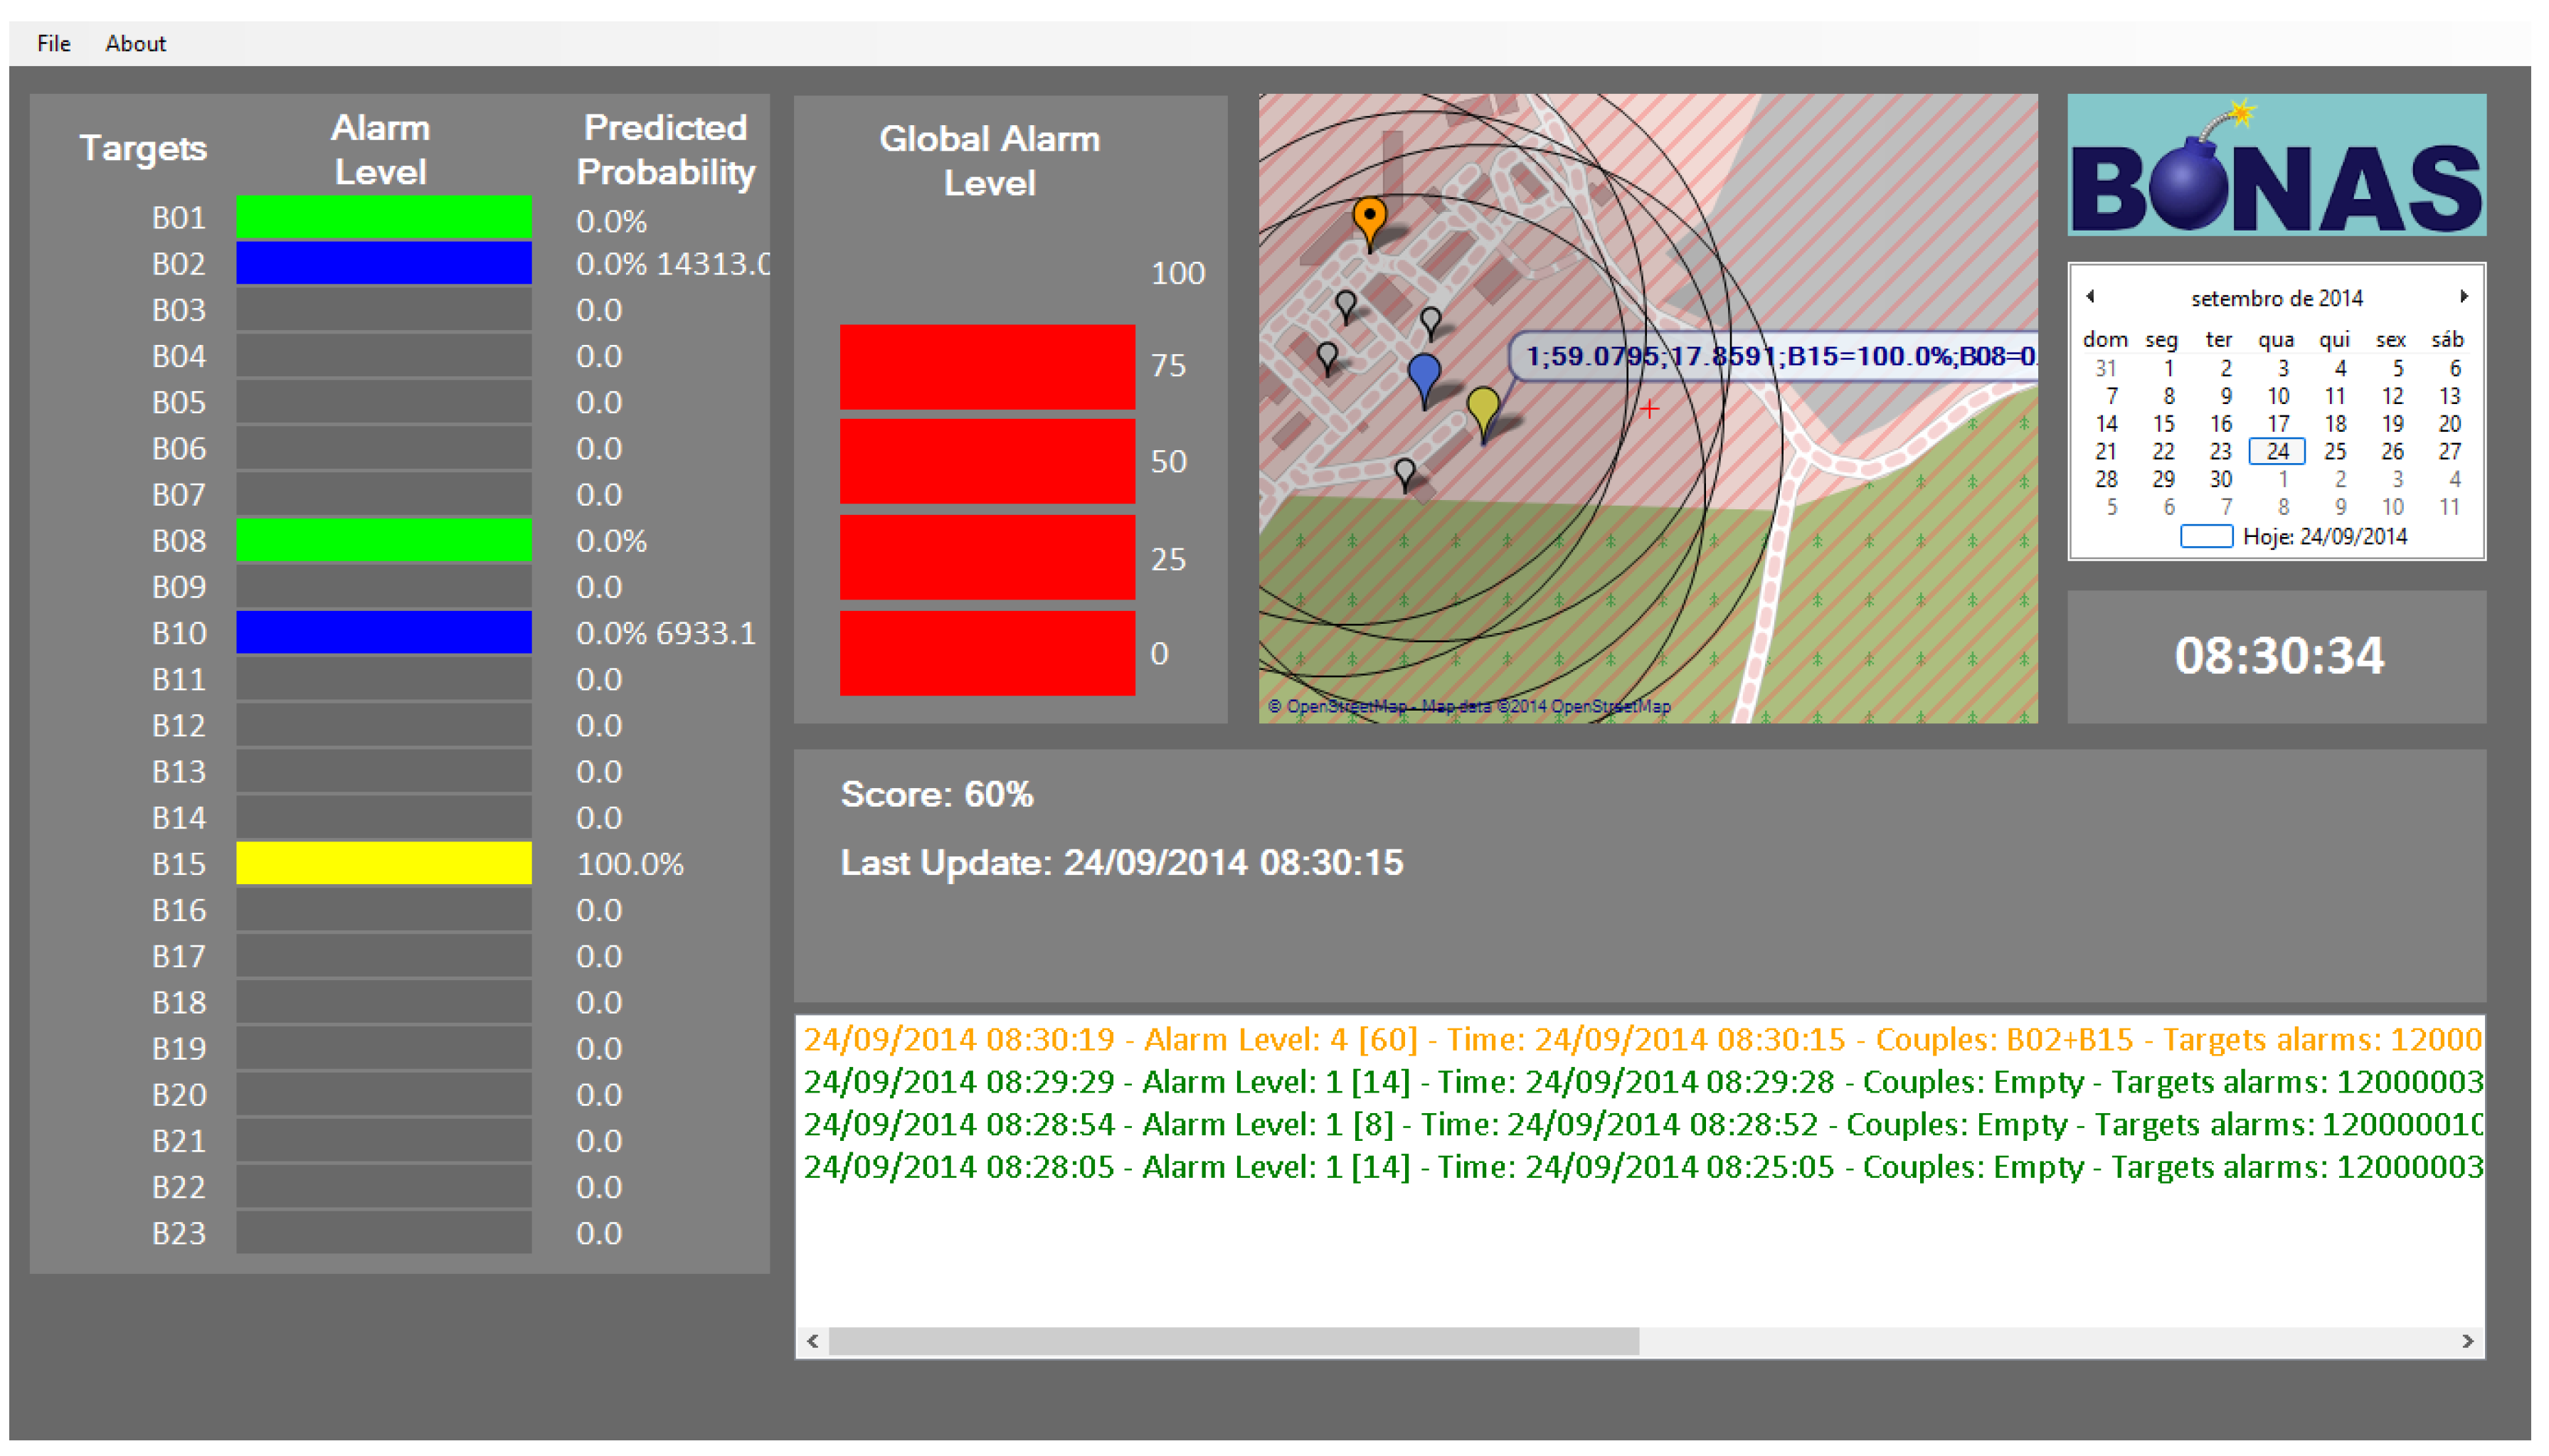2549x1456 pixels.
Task: Click B10 blue alarm level bar
Action: pos(383,632)
